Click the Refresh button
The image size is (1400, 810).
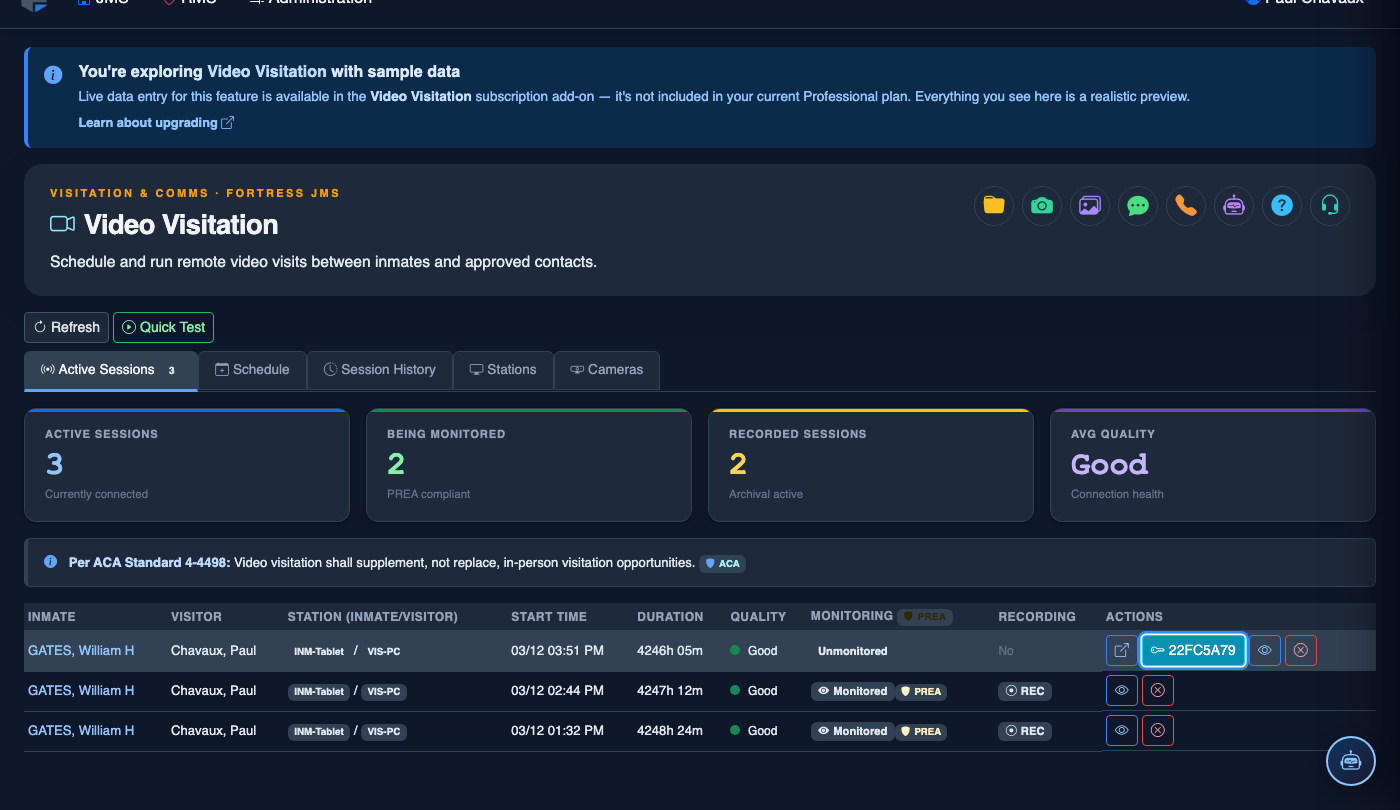[67, 327]
